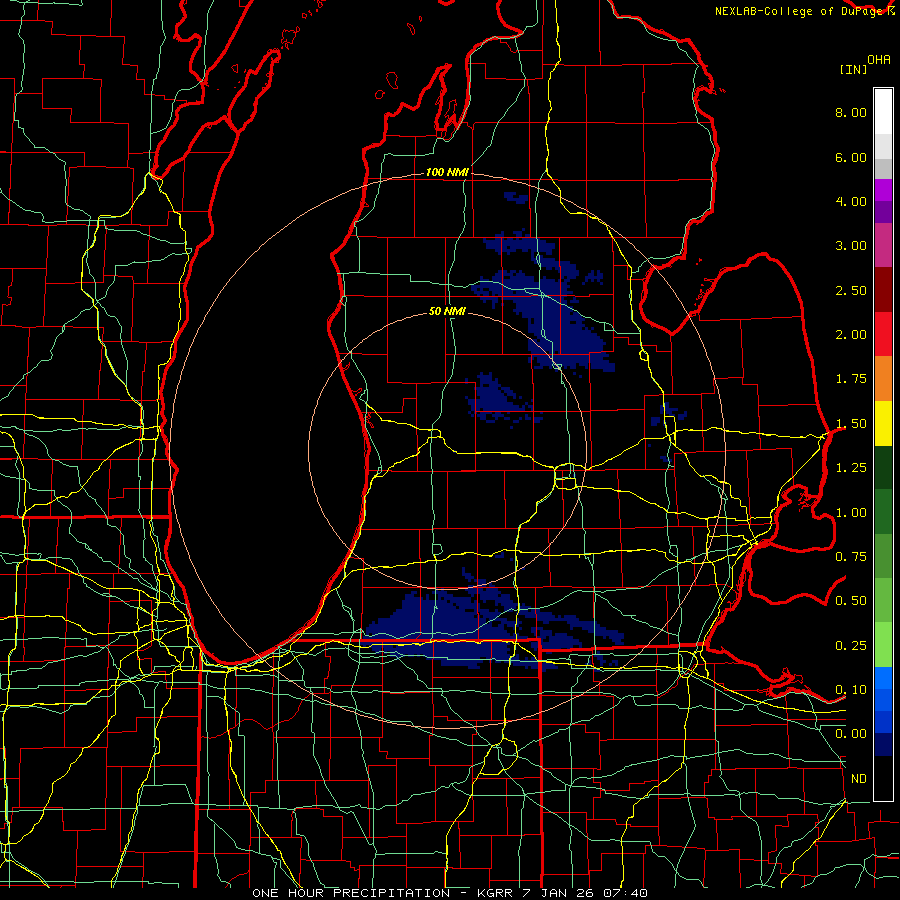Click the magenta swatch in color scale
Image resolution: width=900 pixels, height=900 pixels.
click(x=883, y=190)
